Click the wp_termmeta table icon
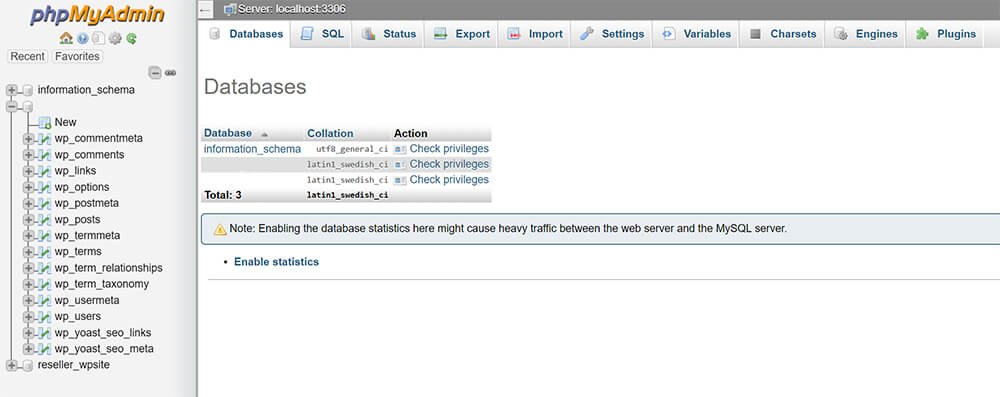The height and width of the screenshot is (397, 1000). point(44,236)
